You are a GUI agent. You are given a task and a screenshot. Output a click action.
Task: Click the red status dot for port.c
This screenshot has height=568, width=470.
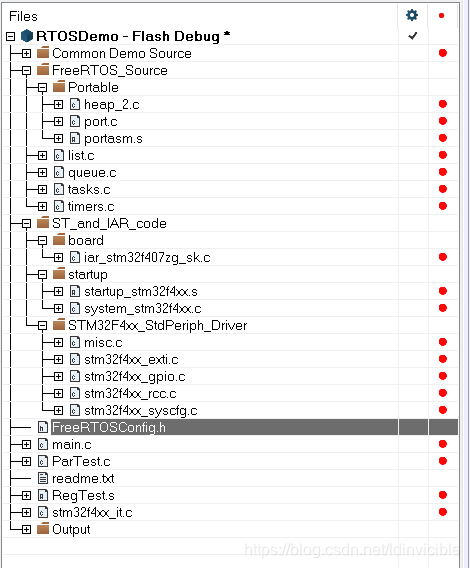(442, 121)
